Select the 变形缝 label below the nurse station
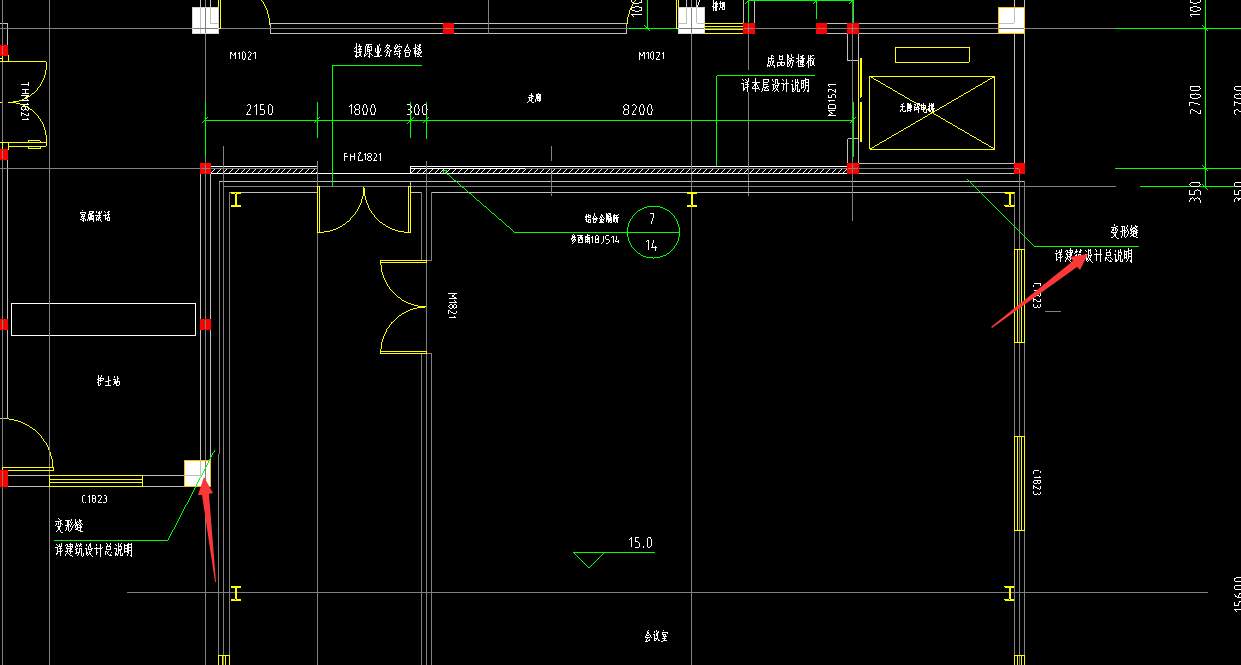The height and width of the screenshot is (665, 1241). (x=68, y=525)
